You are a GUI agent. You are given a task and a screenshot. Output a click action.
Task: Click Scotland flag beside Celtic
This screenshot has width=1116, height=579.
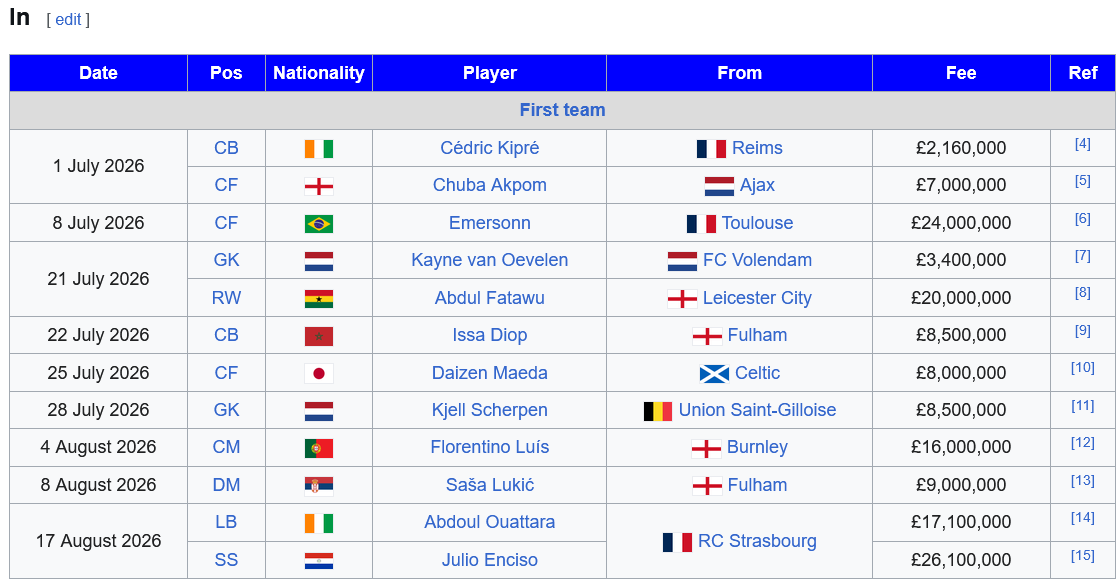[x=714, y=373]
